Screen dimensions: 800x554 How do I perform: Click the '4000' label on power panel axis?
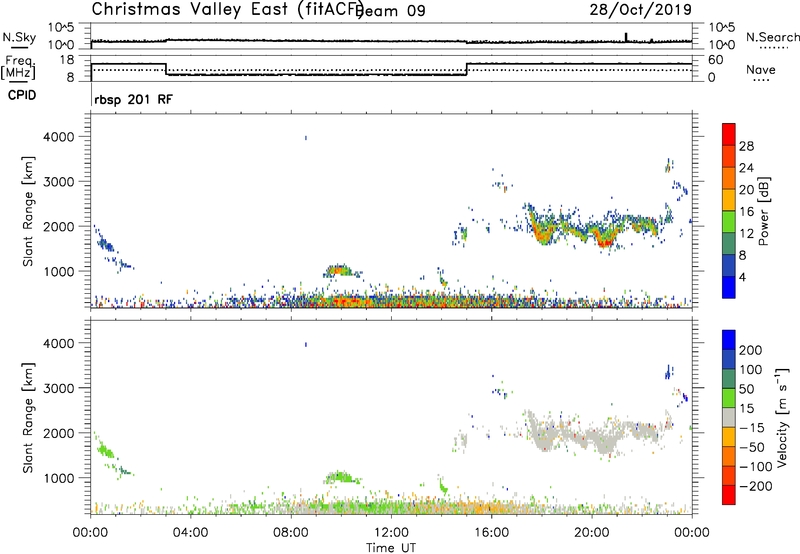click(x=58, y=137)
